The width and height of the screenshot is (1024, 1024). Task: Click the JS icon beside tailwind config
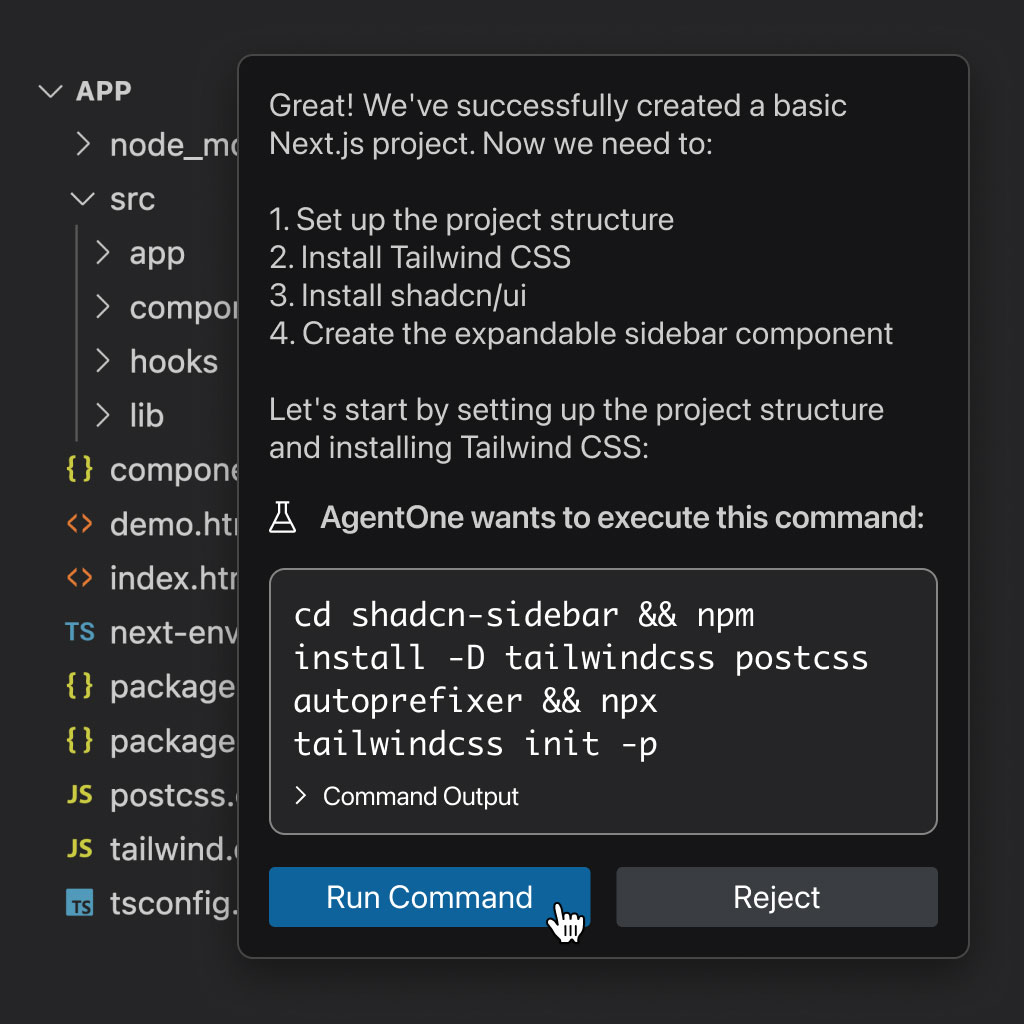(80, 848)
